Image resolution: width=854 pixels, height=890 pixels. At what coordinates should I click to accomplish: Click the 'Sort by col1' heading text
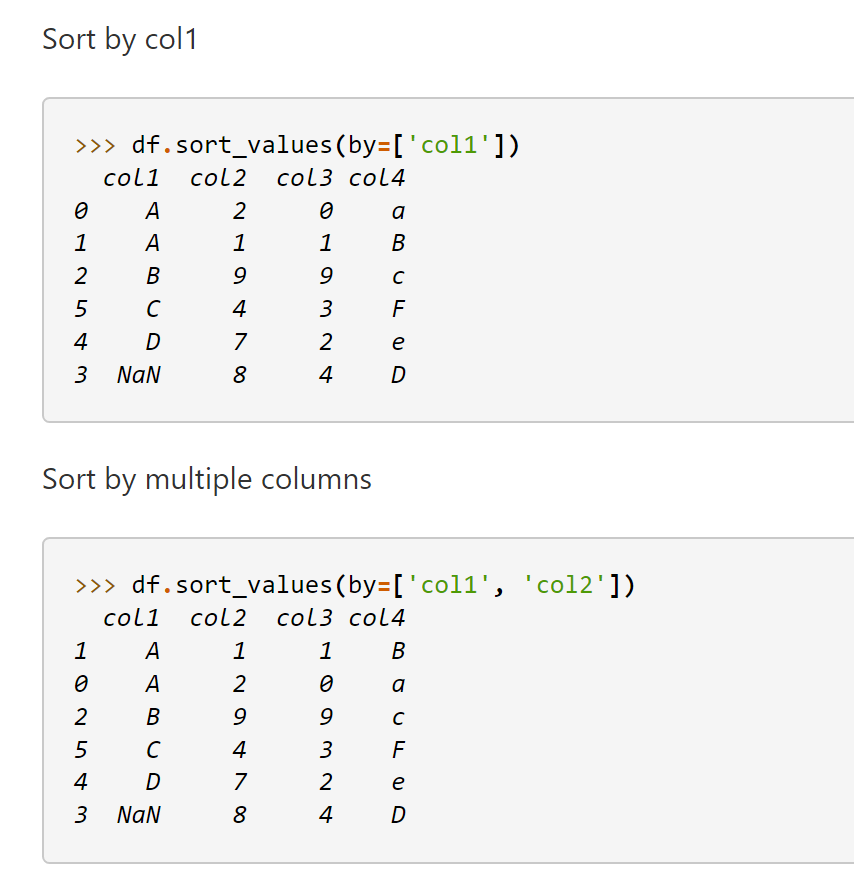point(120,40)
